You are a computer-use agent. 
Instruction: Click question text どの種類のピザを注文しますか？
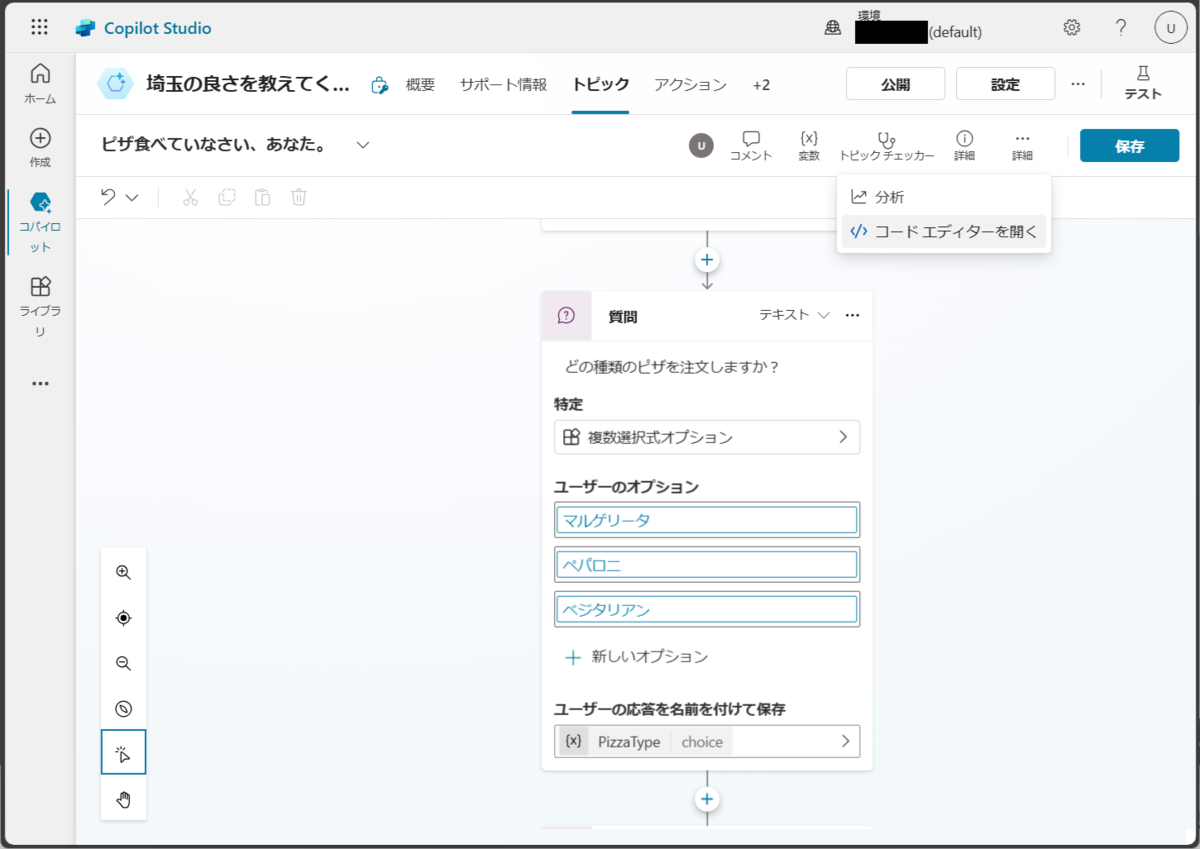[x=671, y=367]
